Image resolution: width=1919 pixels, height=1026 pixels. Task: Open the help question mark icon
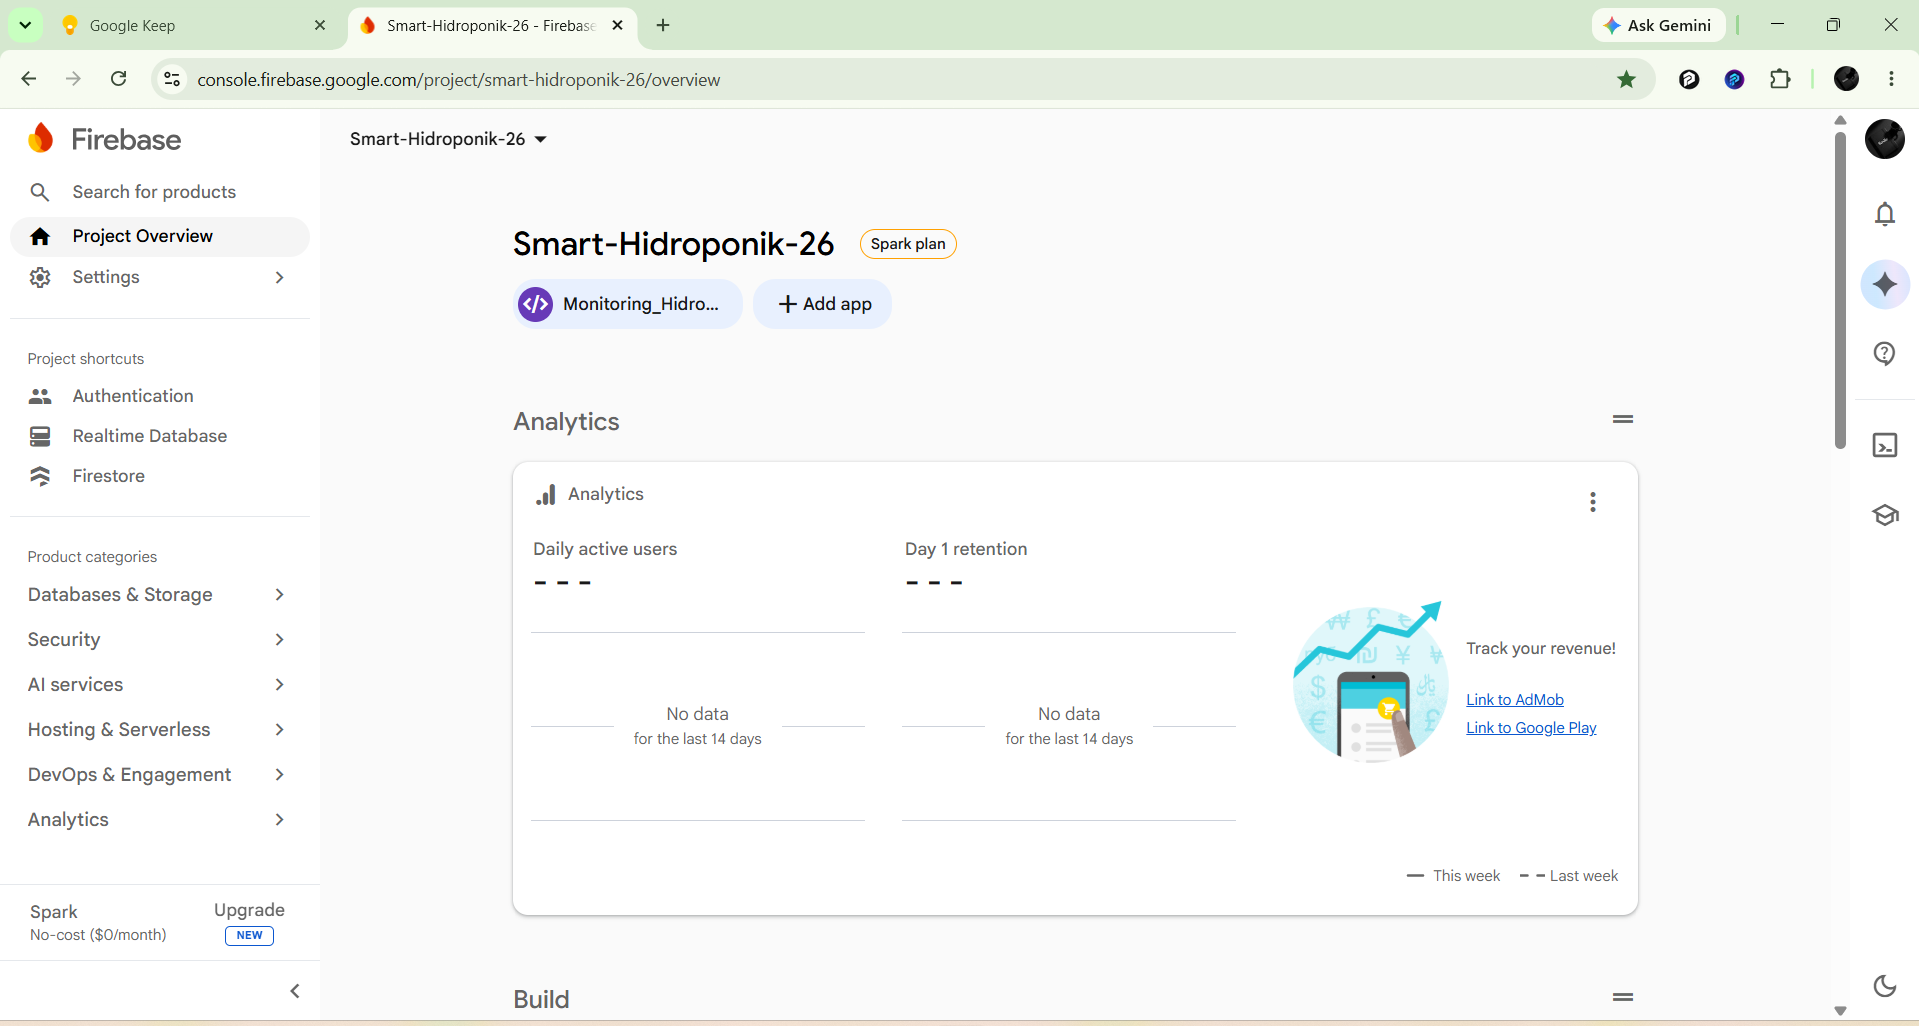(1885, 353)
